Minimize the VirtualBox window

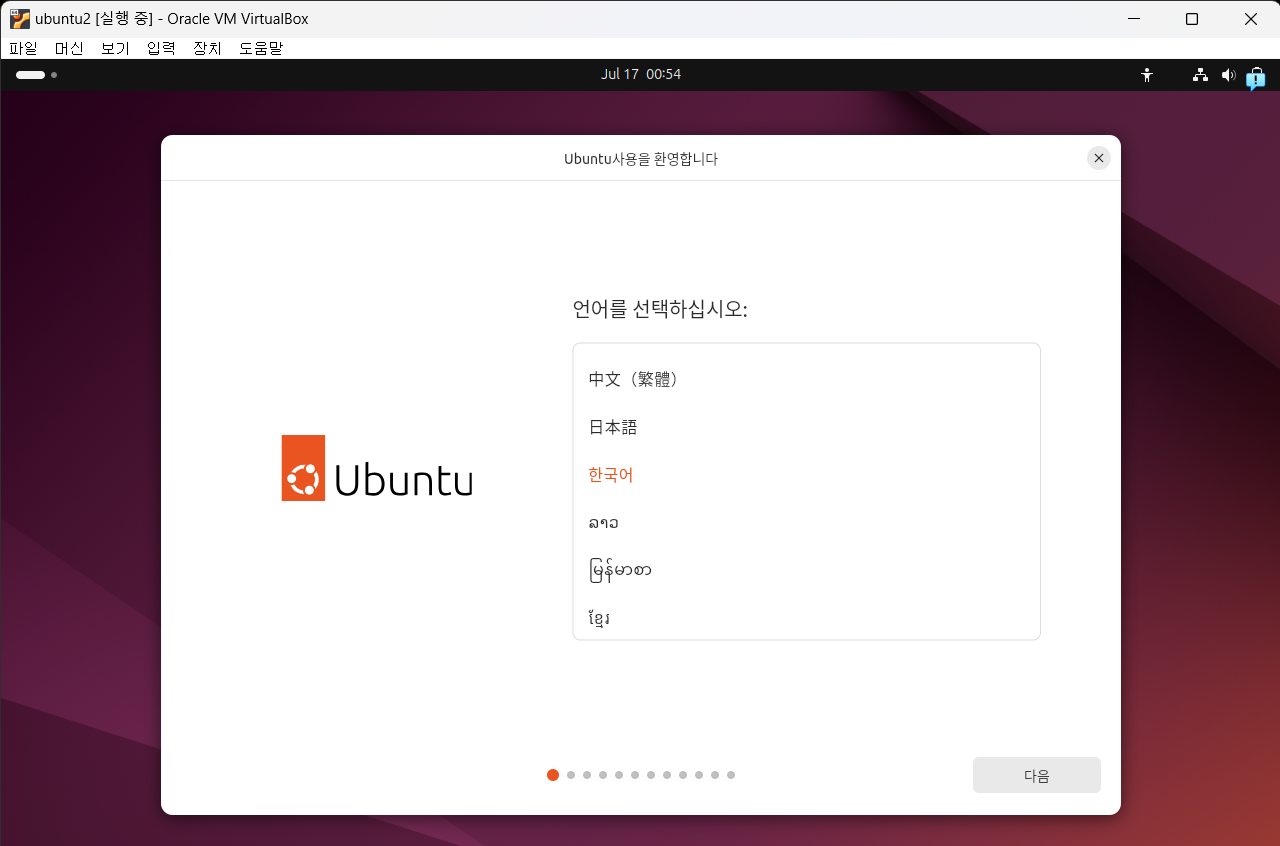pos(1133,19)
